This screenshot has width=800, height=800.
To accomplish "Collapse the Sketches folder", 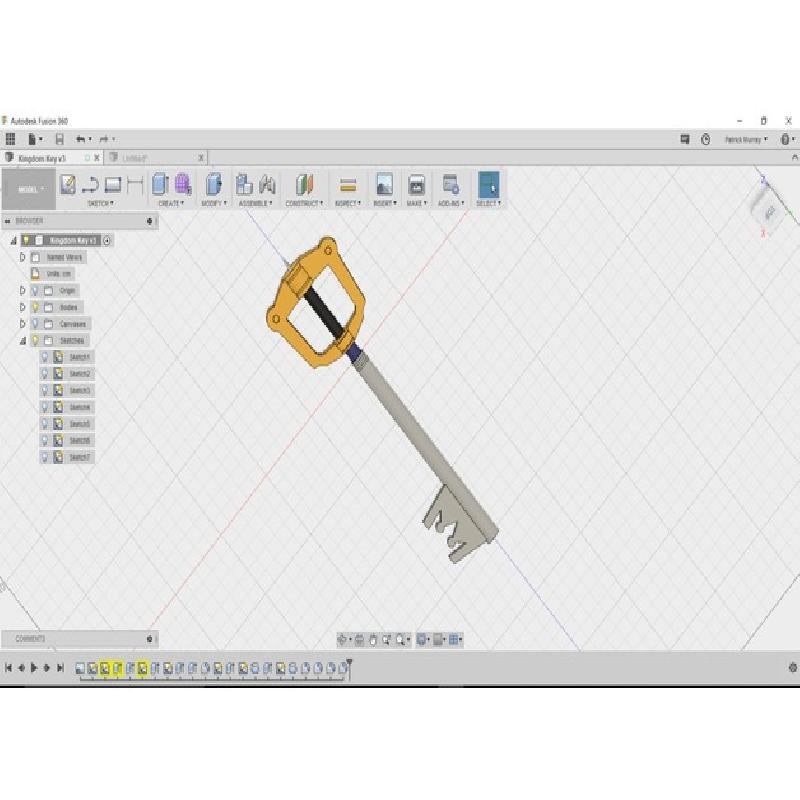I will point(22,341).
